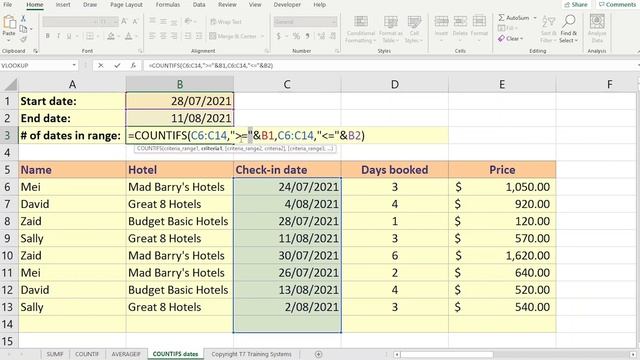Click the Accounting dollar format icon

(x=279, y=36)
